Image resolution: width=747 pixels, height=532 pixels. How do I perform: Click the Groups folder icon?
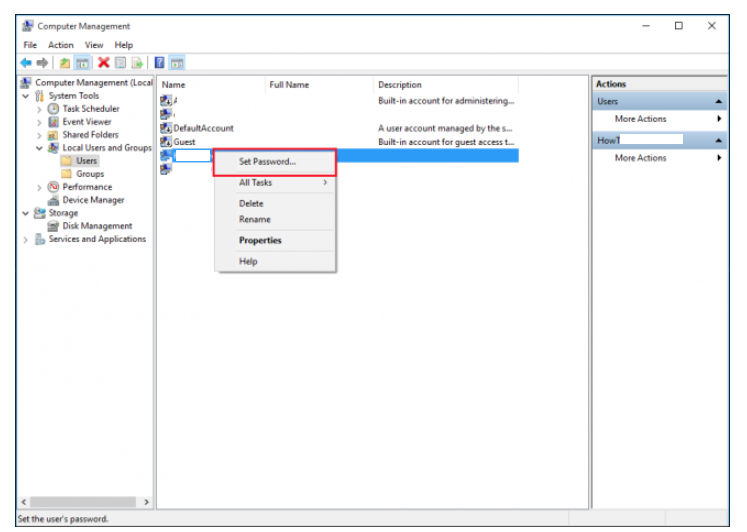[x=67, y=173]
